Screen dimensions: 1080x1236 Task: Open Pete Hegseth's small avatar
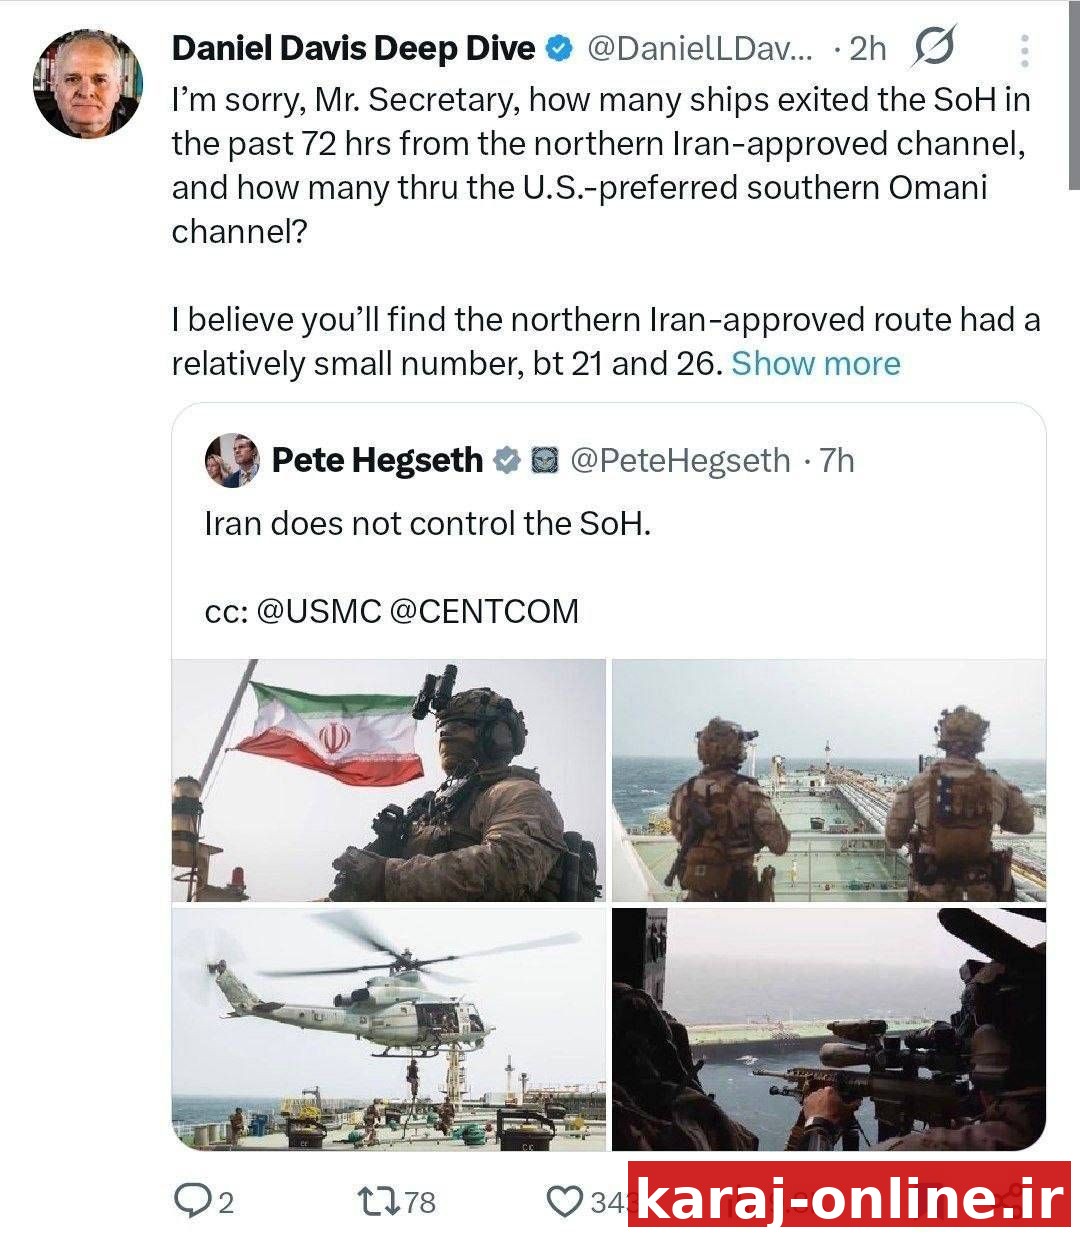click(232, 461)
